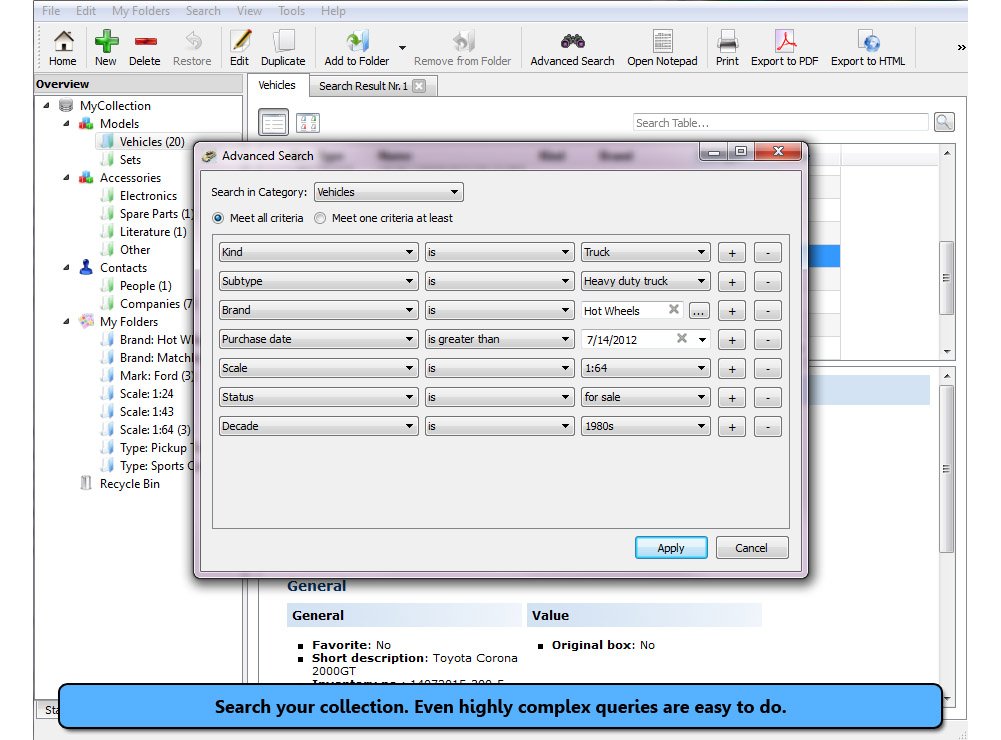The width and height of the screenshot is (1001, 740).
Task: Show more toolbar items chevron
Action: pyautogui.click(x=961, y=47)
